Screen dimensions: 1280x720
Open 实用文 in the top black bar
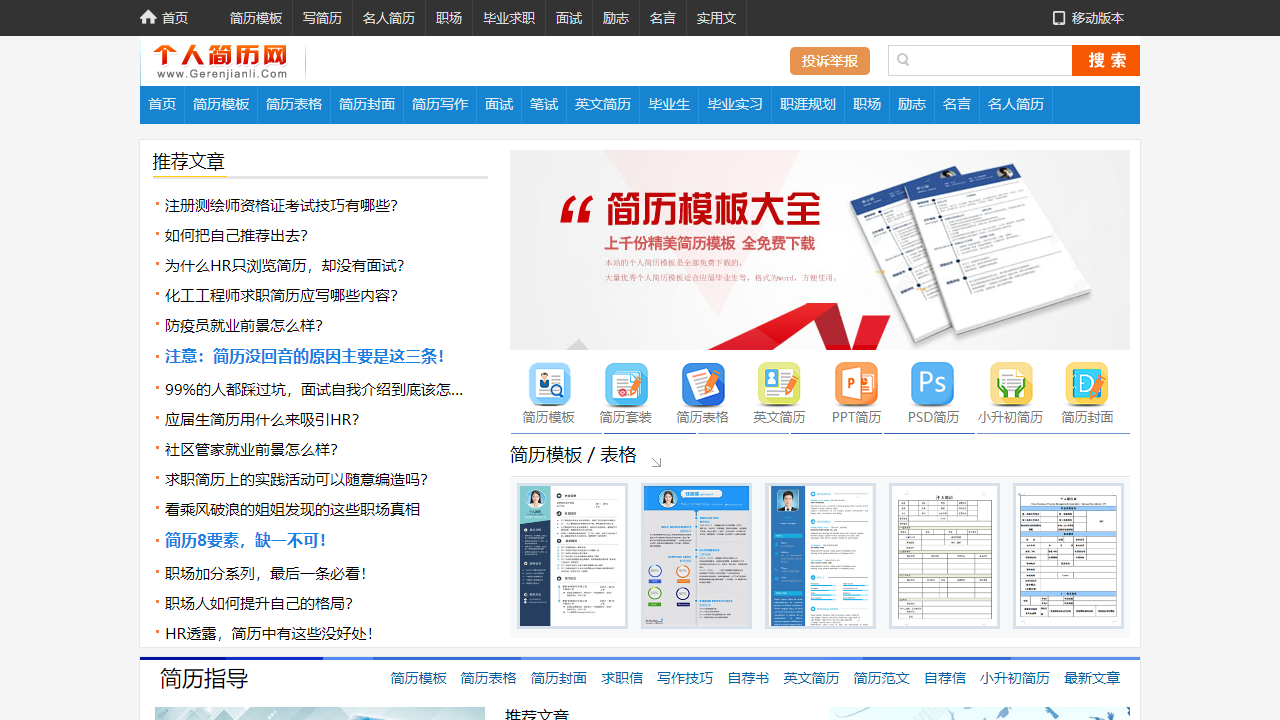click(716, 18)
